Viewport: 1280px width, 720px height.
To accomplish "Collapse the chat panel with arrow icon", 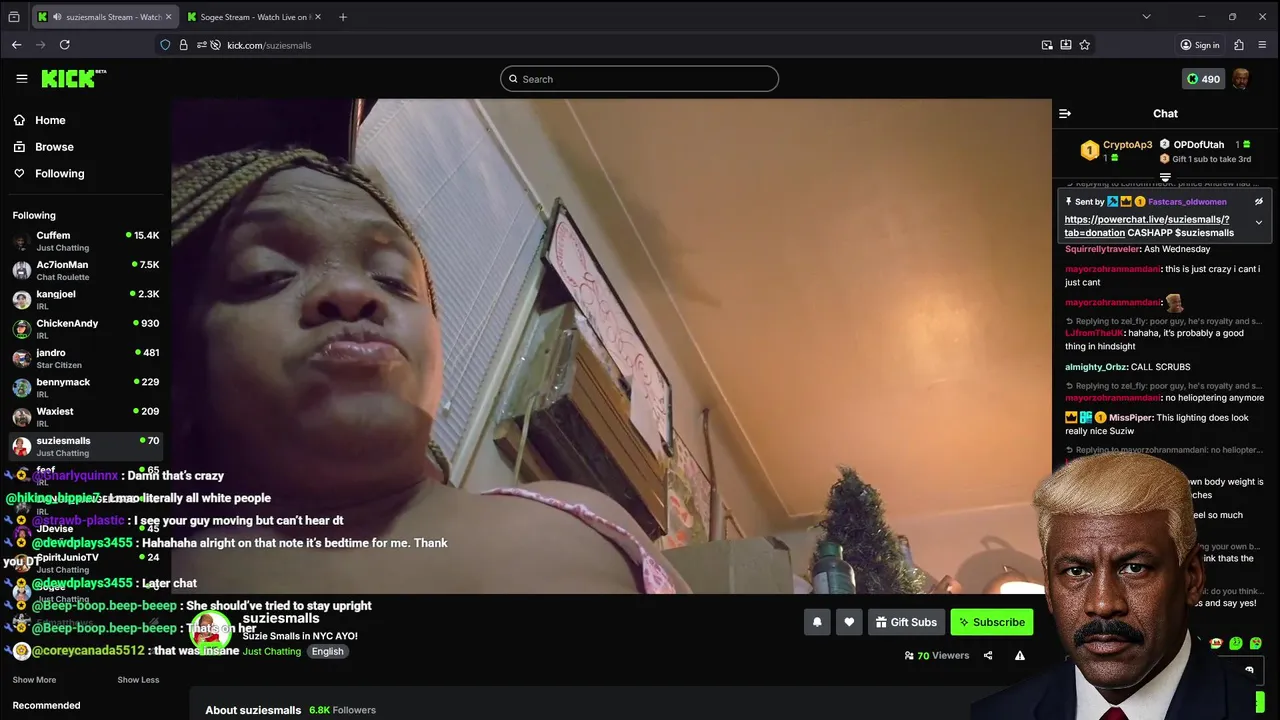I will tap(1065, 113).
